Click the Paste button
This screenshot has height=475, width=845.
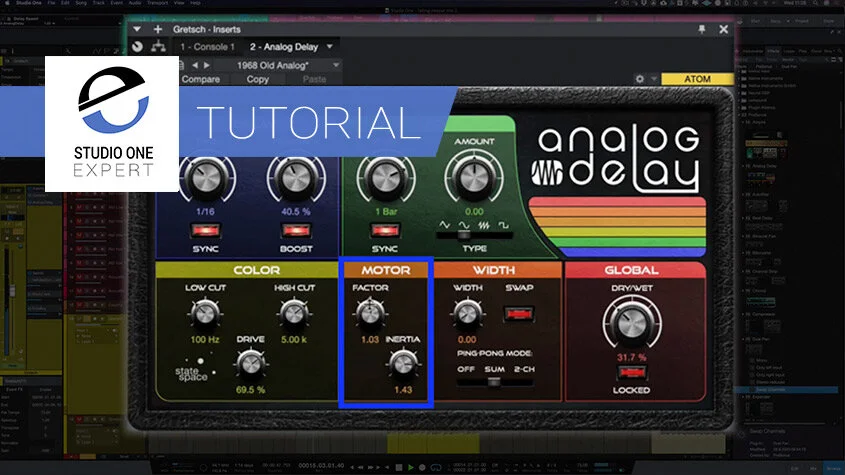(314, 79)
